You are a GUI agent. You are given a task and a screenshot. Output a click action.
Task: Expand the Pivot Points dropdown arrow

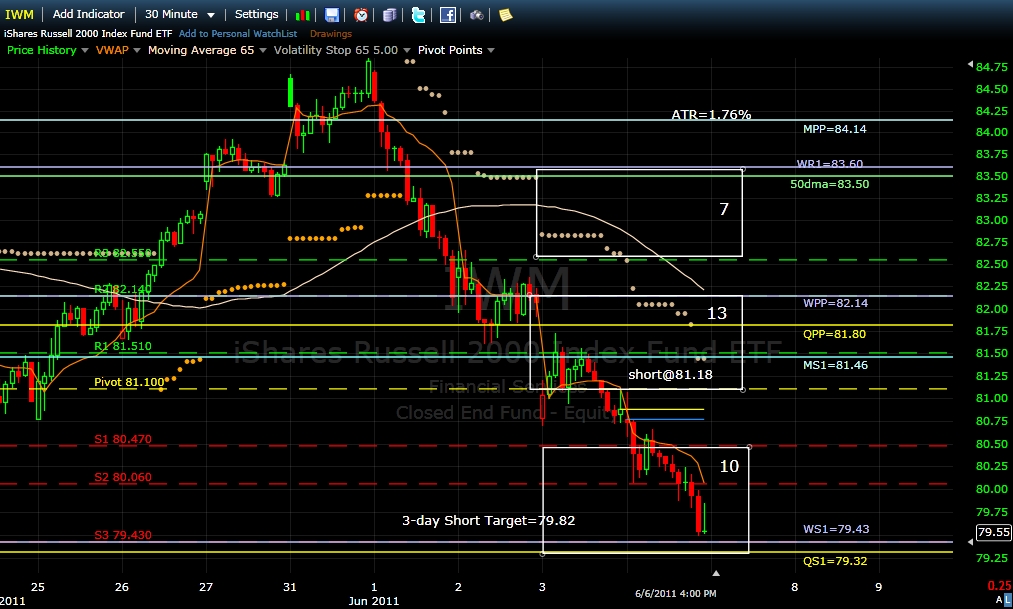click(x=491, y=50)
